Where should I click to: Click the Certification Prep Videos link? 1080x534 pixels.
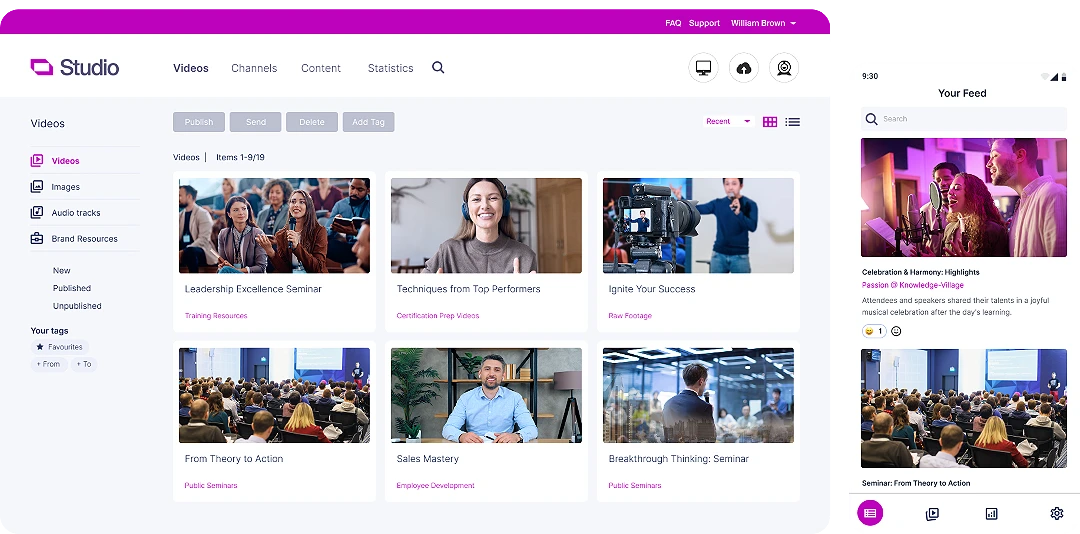[x=437, y=316]
